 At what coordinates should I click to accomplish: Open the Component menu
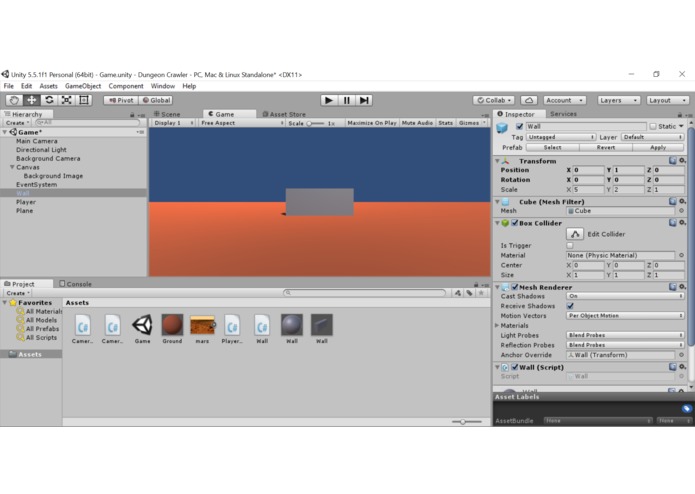(126, 86)
